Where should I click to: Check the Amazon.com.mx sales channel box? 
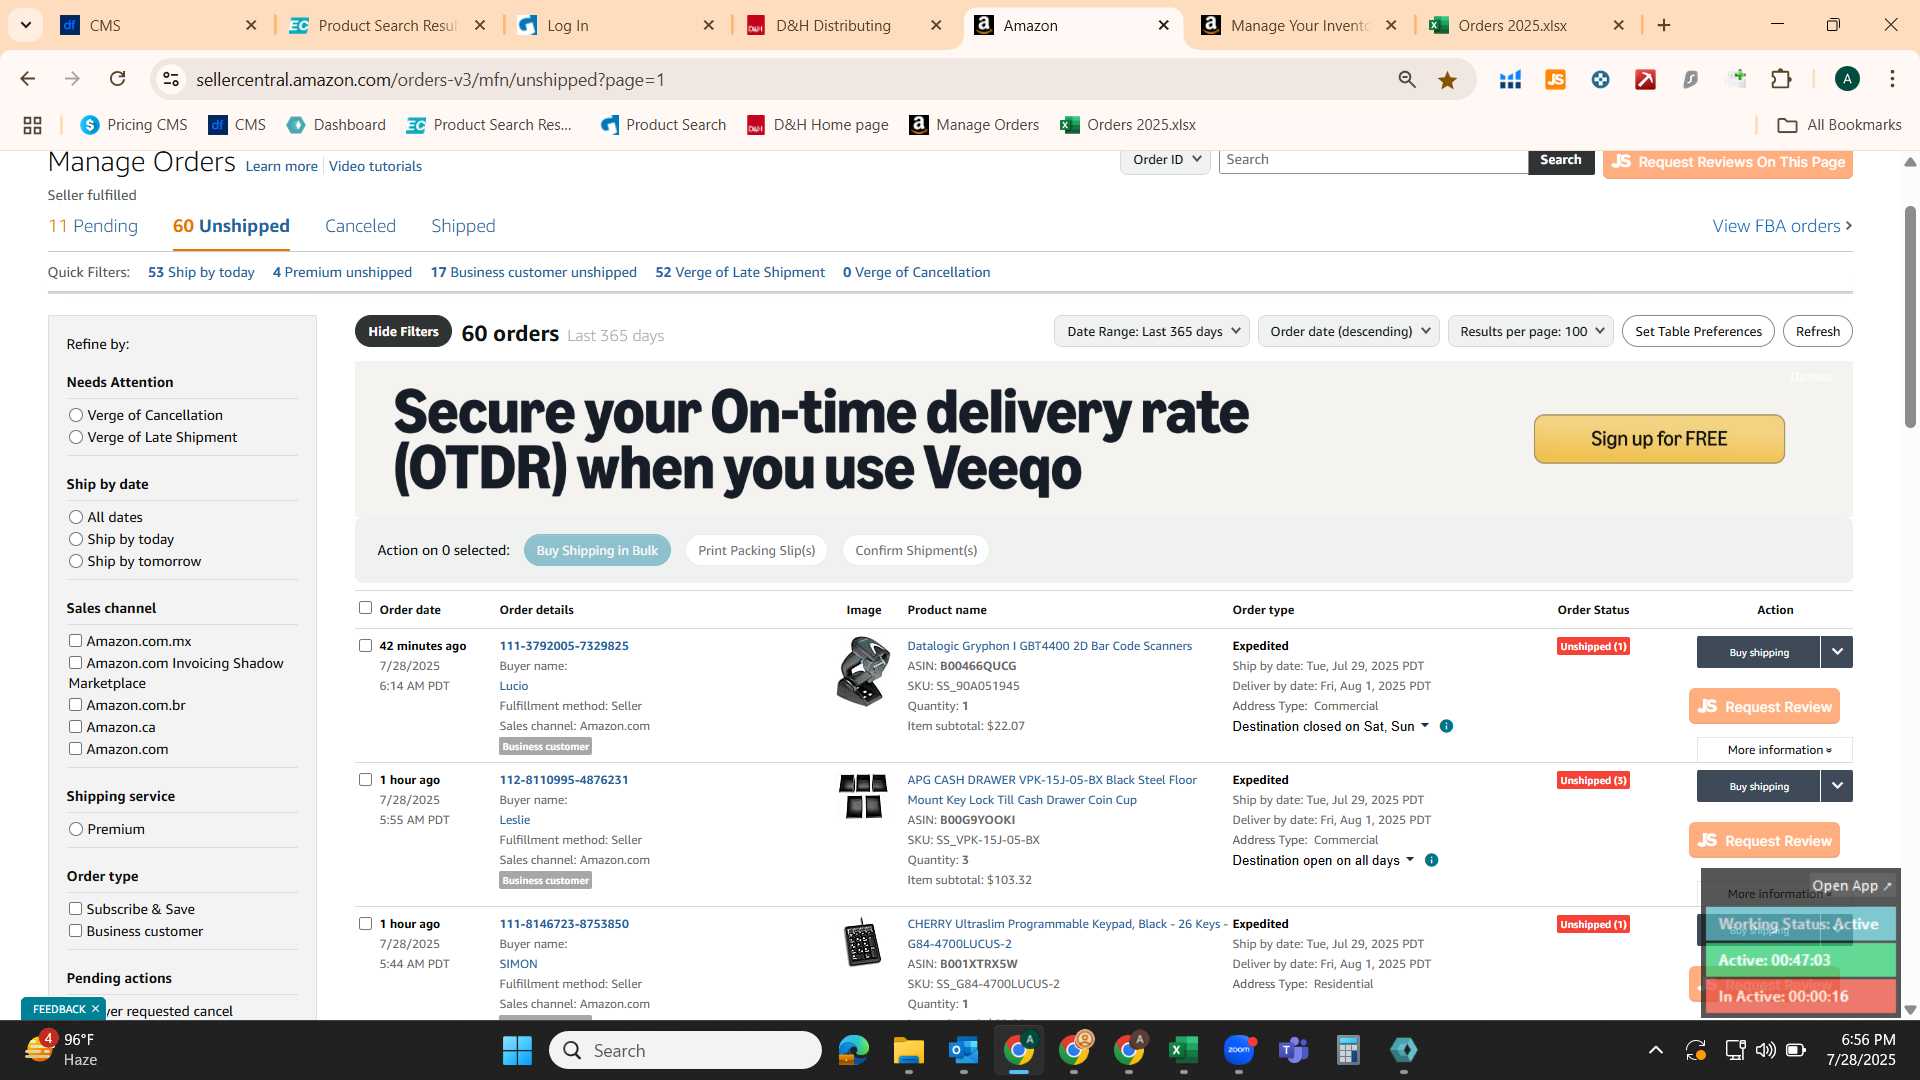[75, 641]
